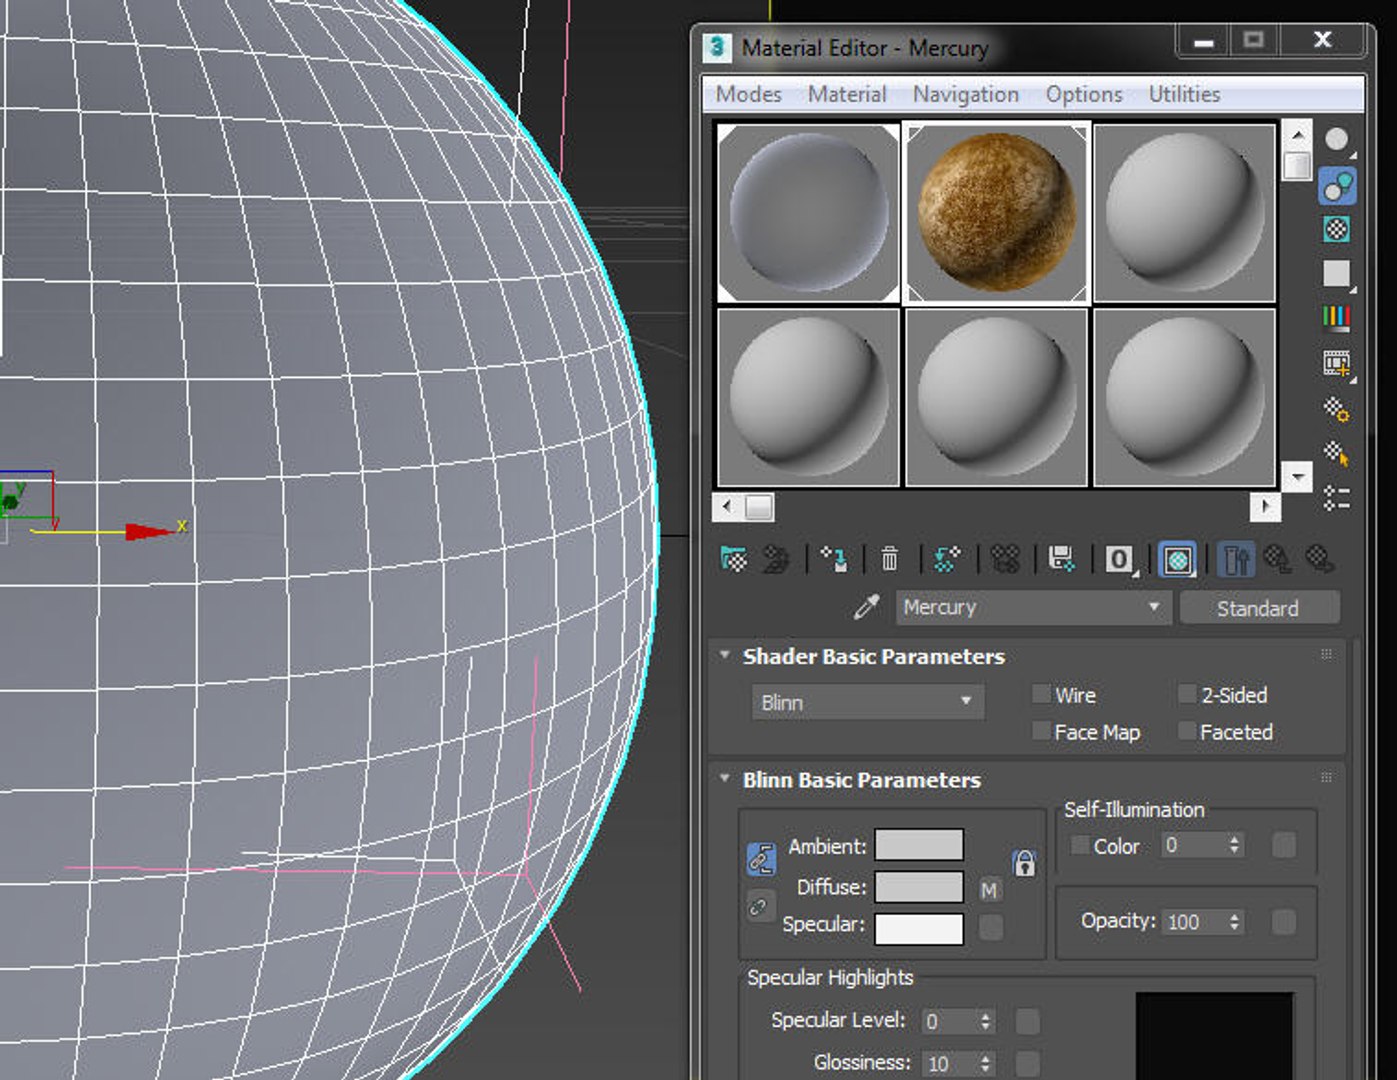Open the Options menu

pos(1084,94)
